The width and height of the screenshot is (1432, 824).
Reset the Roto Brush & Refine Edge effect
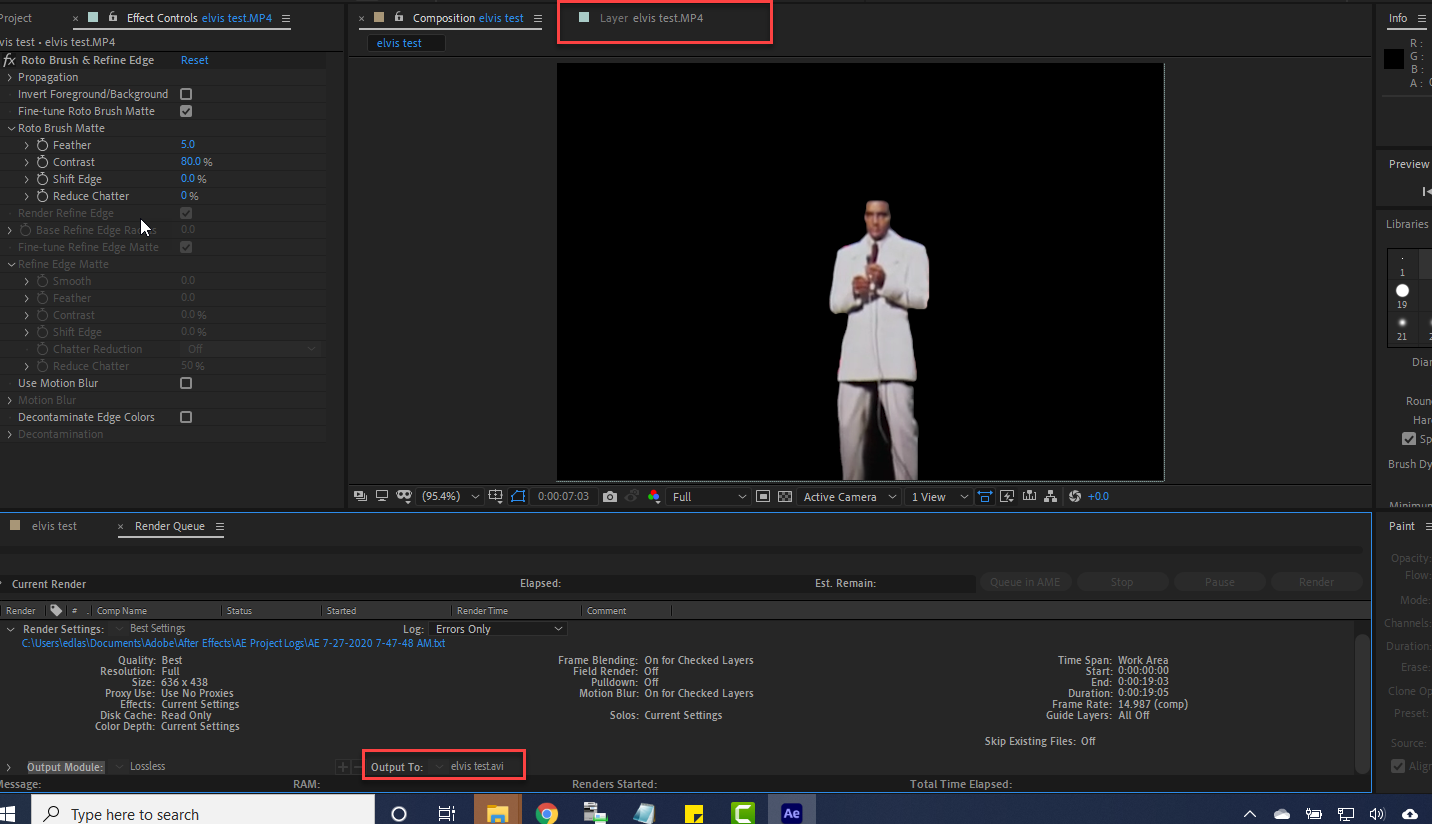click(x=194, y=60)
